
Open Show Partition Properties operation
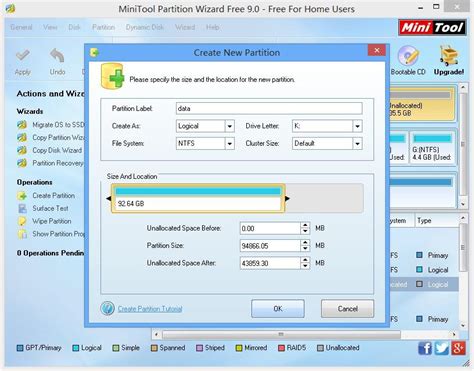51,234
